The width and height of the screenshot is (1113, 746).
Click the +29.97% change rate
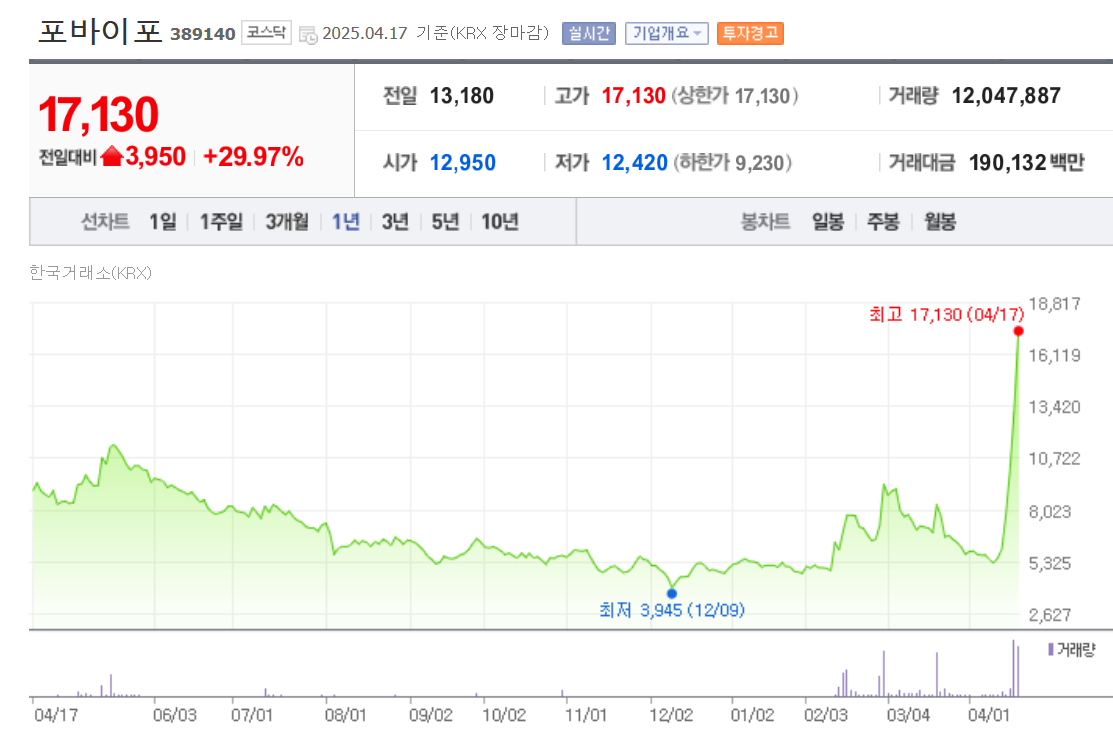(x=253, y=157)
